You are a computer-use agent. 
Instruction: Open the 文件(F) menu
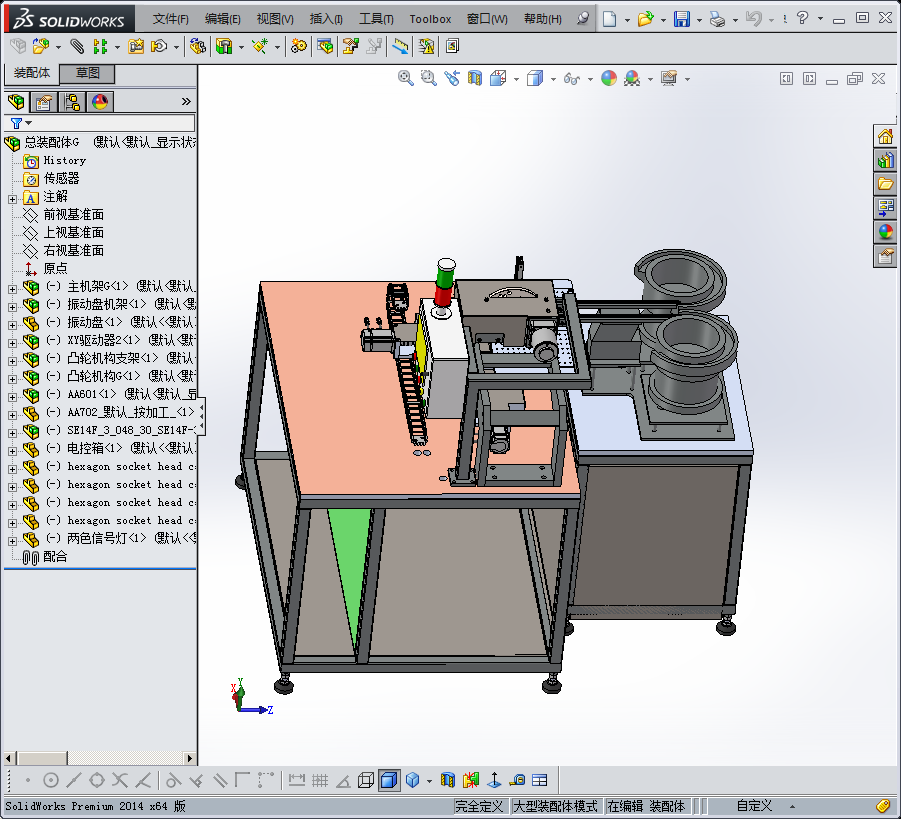pos(171,19)
